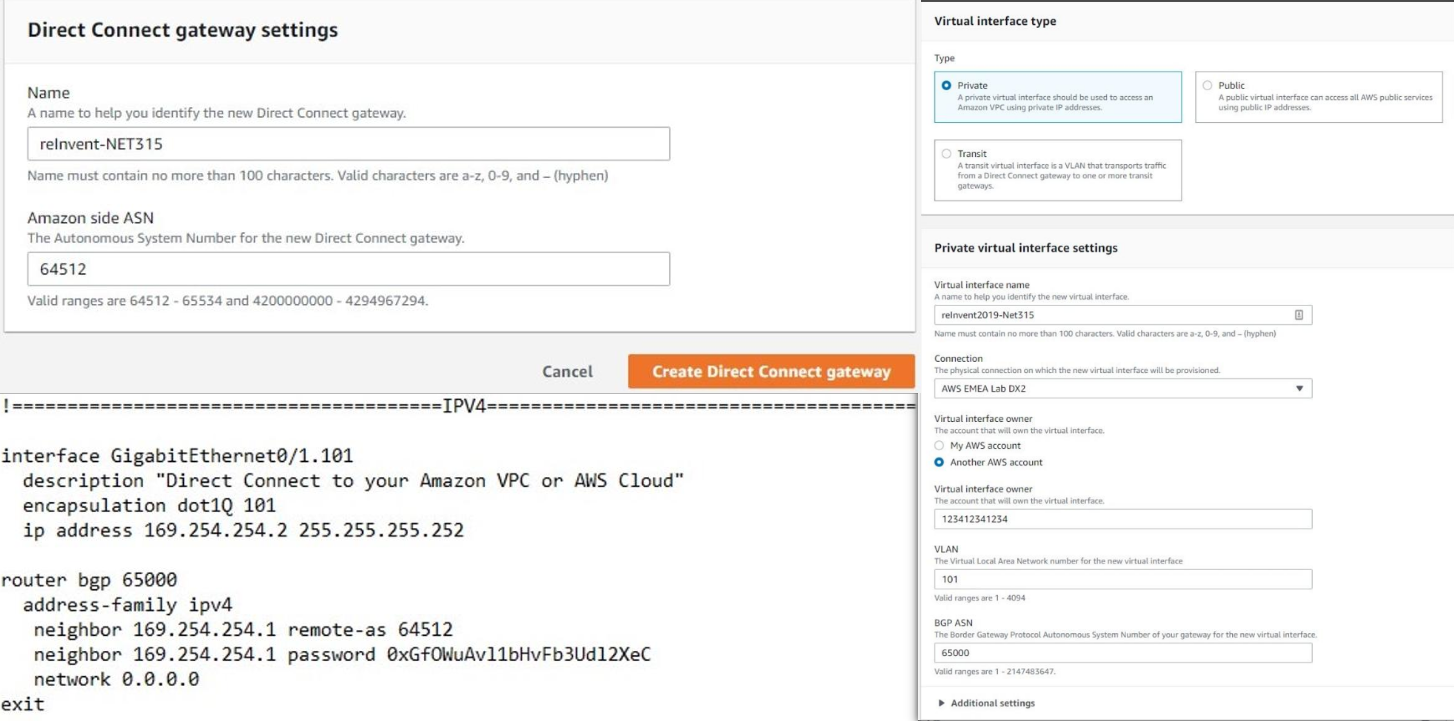Image resolution: width=1454 pixels, height=721 pixels.
Task: Click 'Virtual interface type' heading
Action: pos(995,21)
